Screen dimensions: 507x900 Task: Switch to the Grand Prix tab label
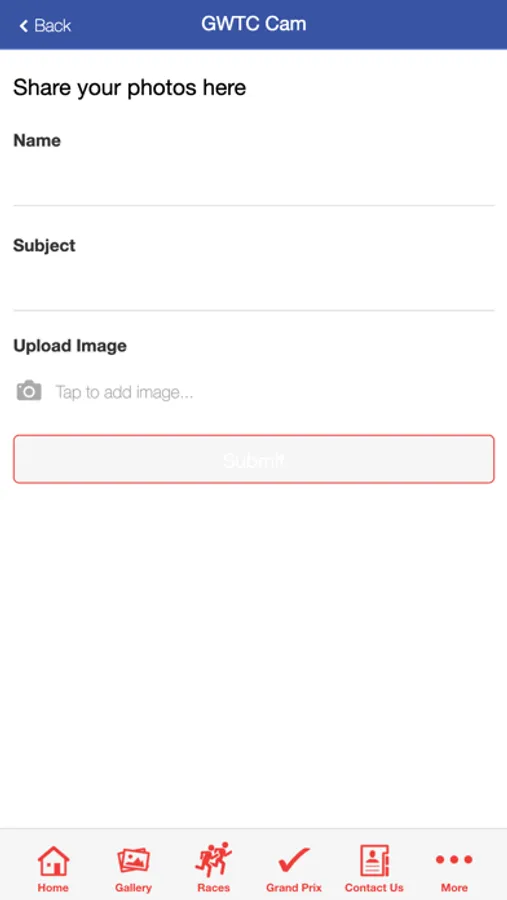(293, 887)
